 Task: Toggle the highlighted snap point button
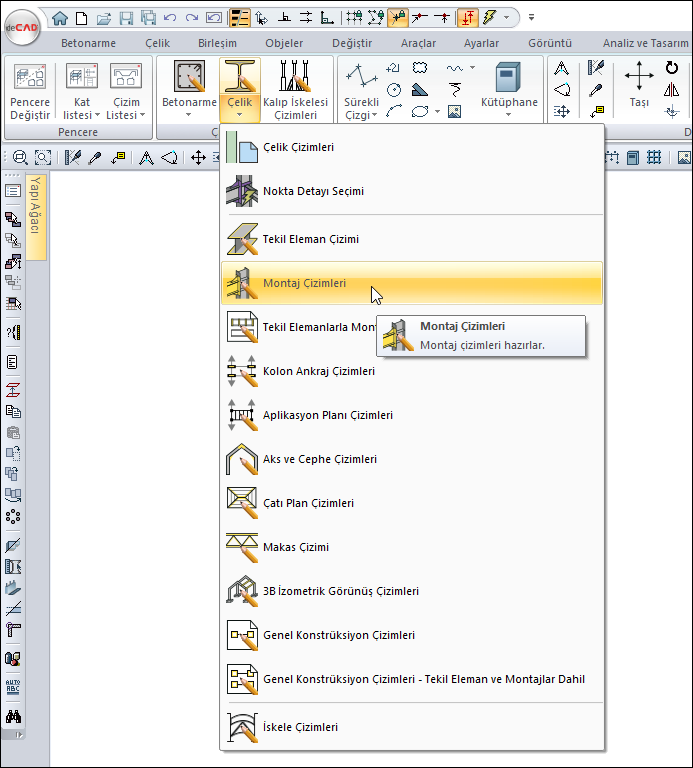pyautogui.click(x=397, y=17)
